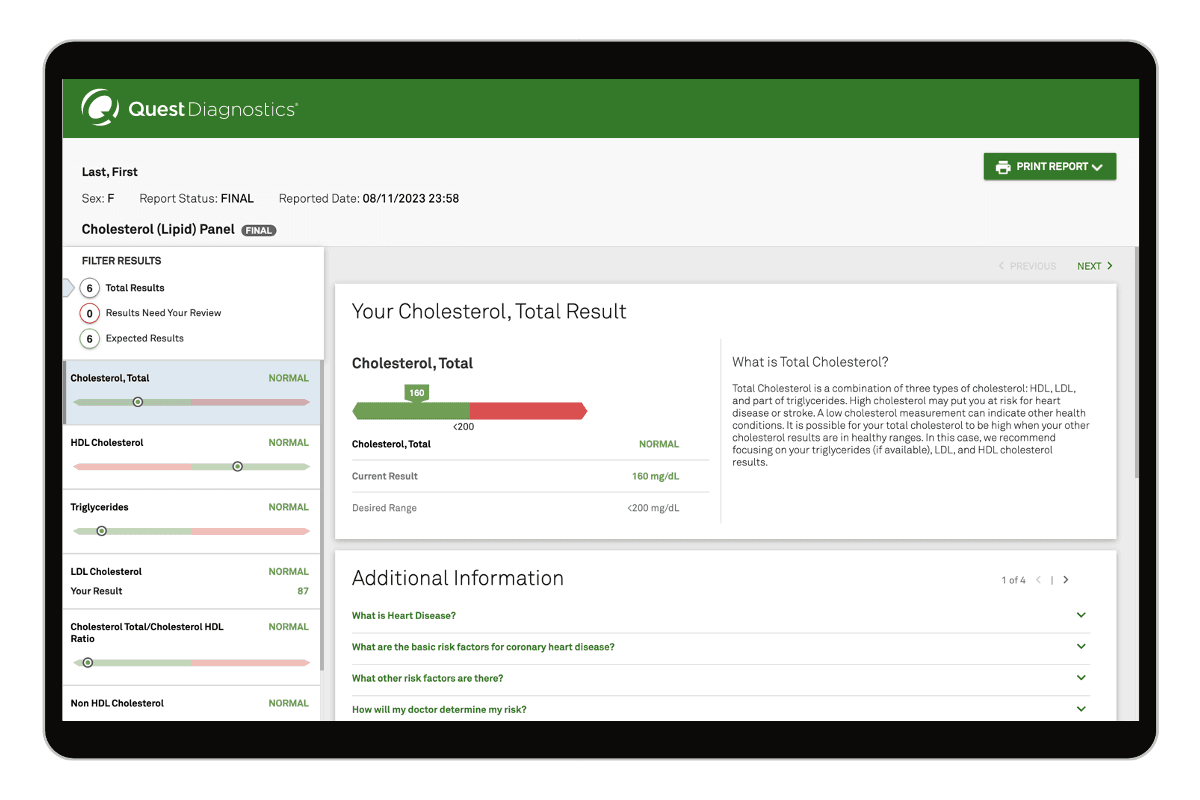Screen dimensions: 1200x800
Task: Filter by Total Results circle
Action: (90, 288)
